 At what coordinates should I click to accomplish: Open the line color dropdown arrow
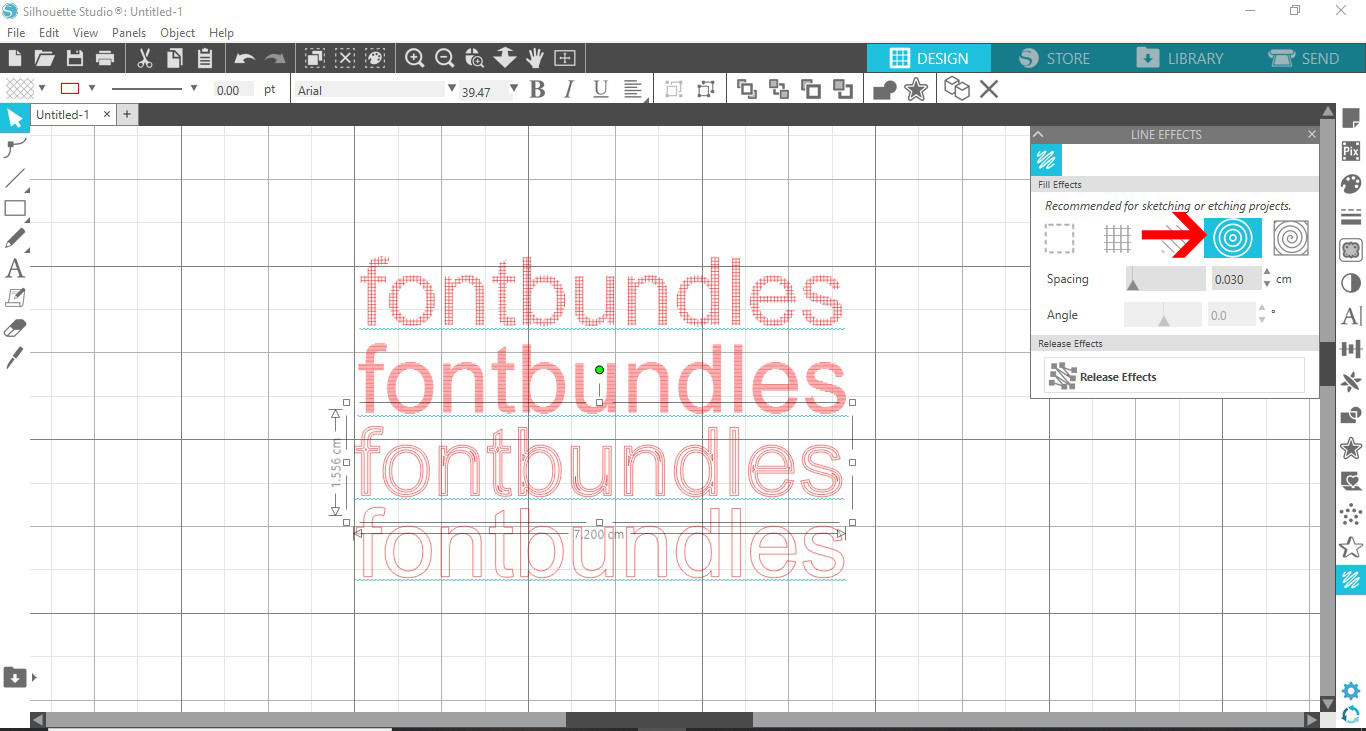[92, 89]
